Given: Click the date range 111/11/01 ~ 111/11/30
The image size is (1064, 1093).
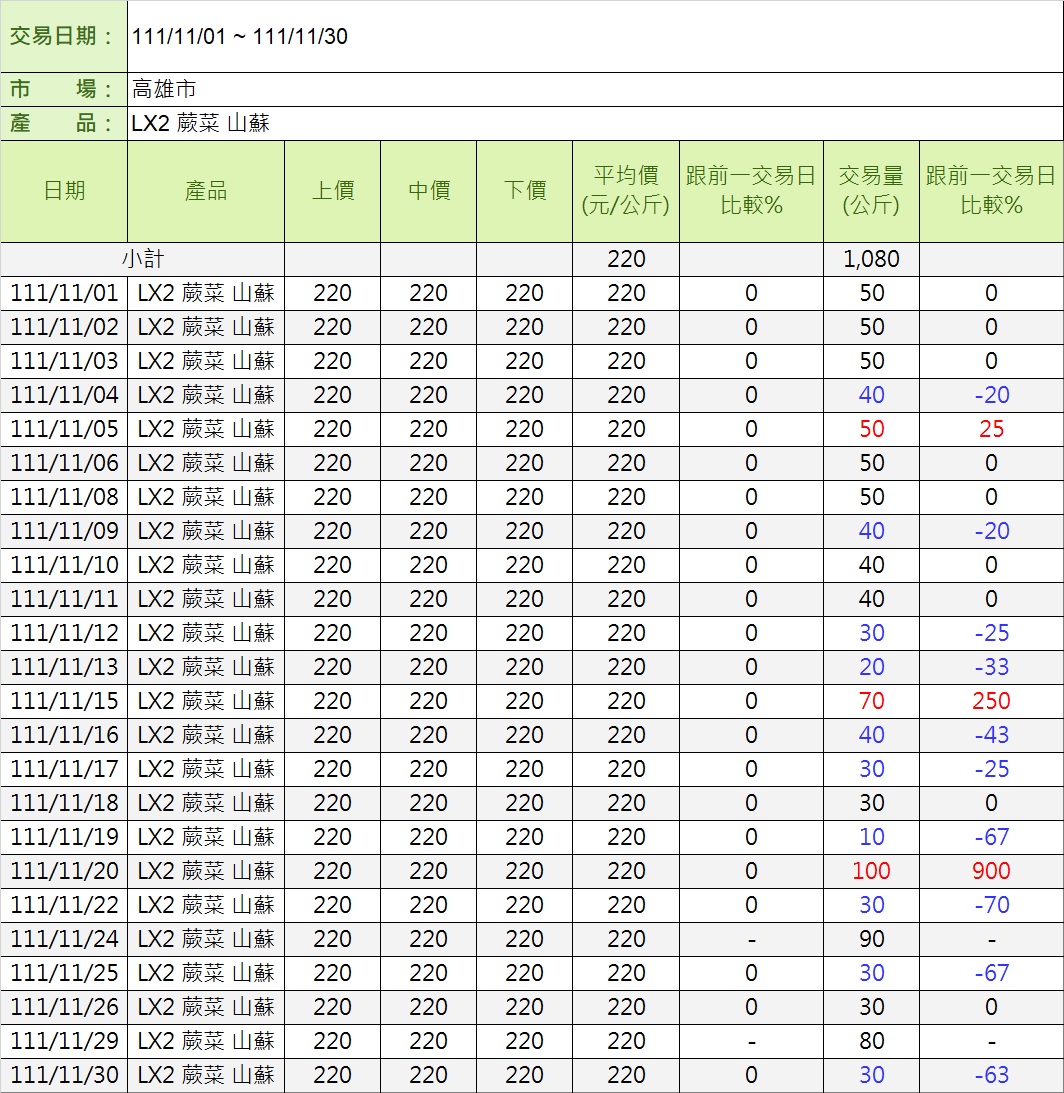Looking at the screenshot, I should click(x=240, y=37).
